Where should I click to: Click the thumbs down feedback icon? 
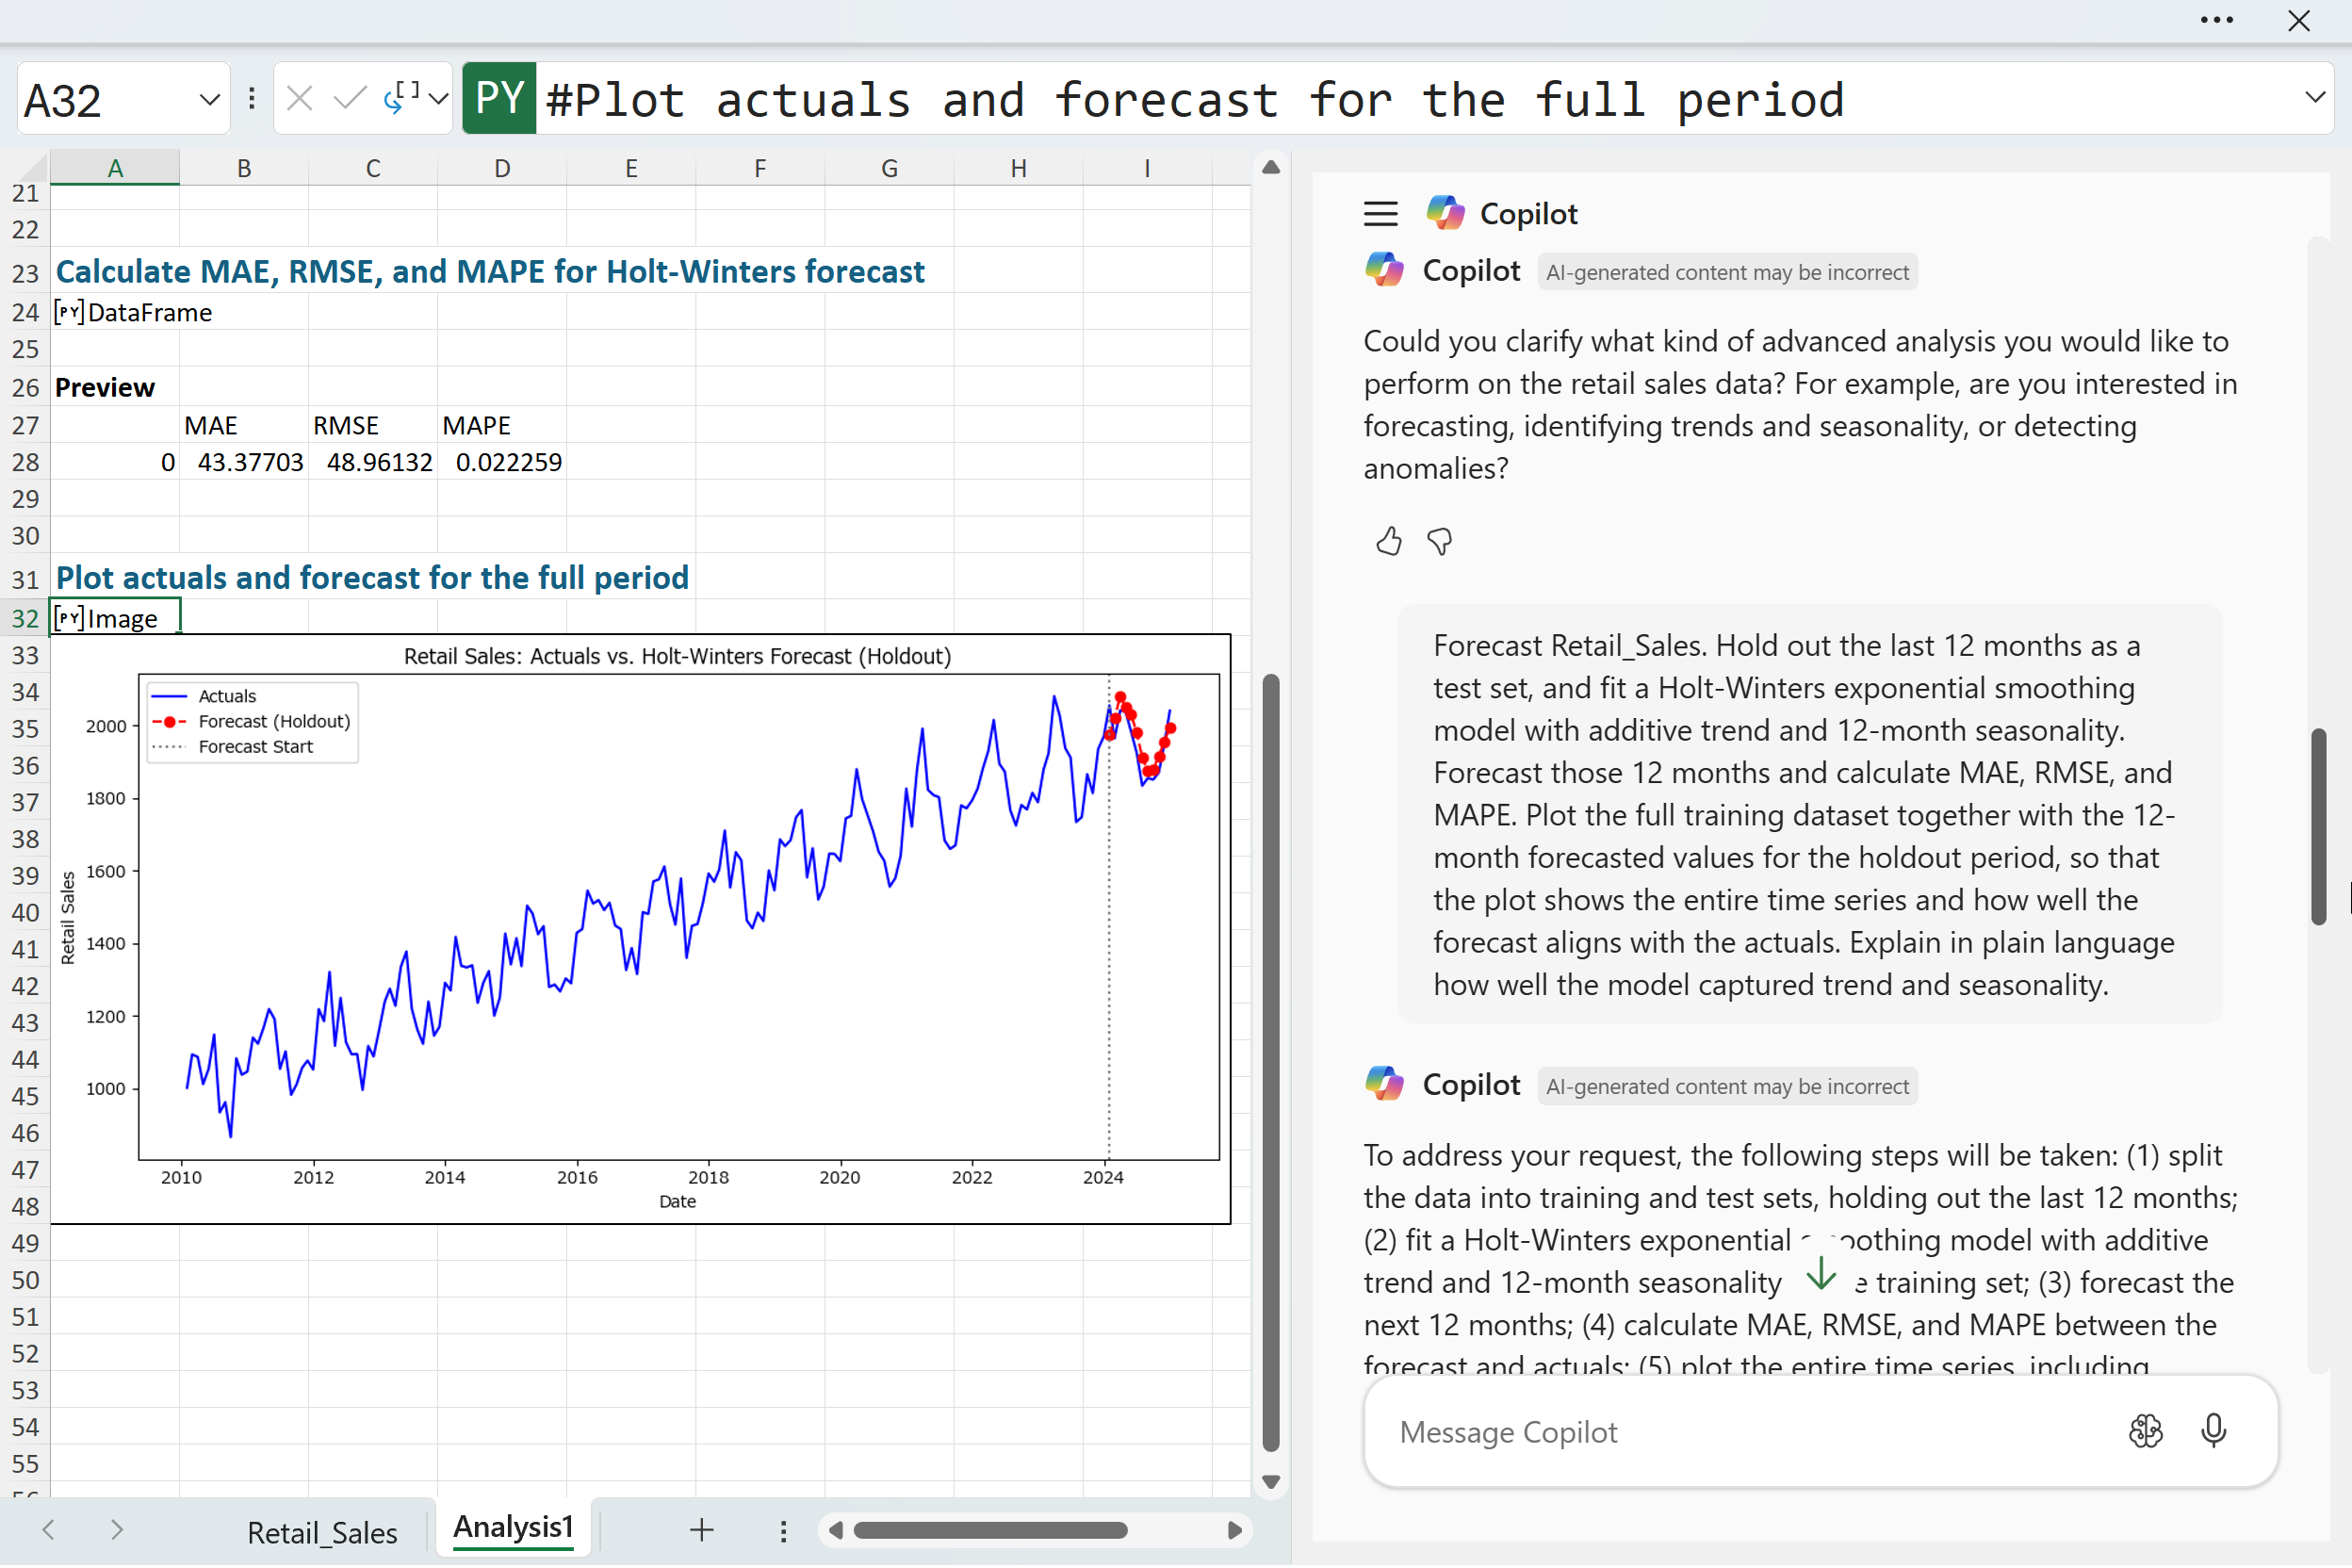coord(1439,542)
